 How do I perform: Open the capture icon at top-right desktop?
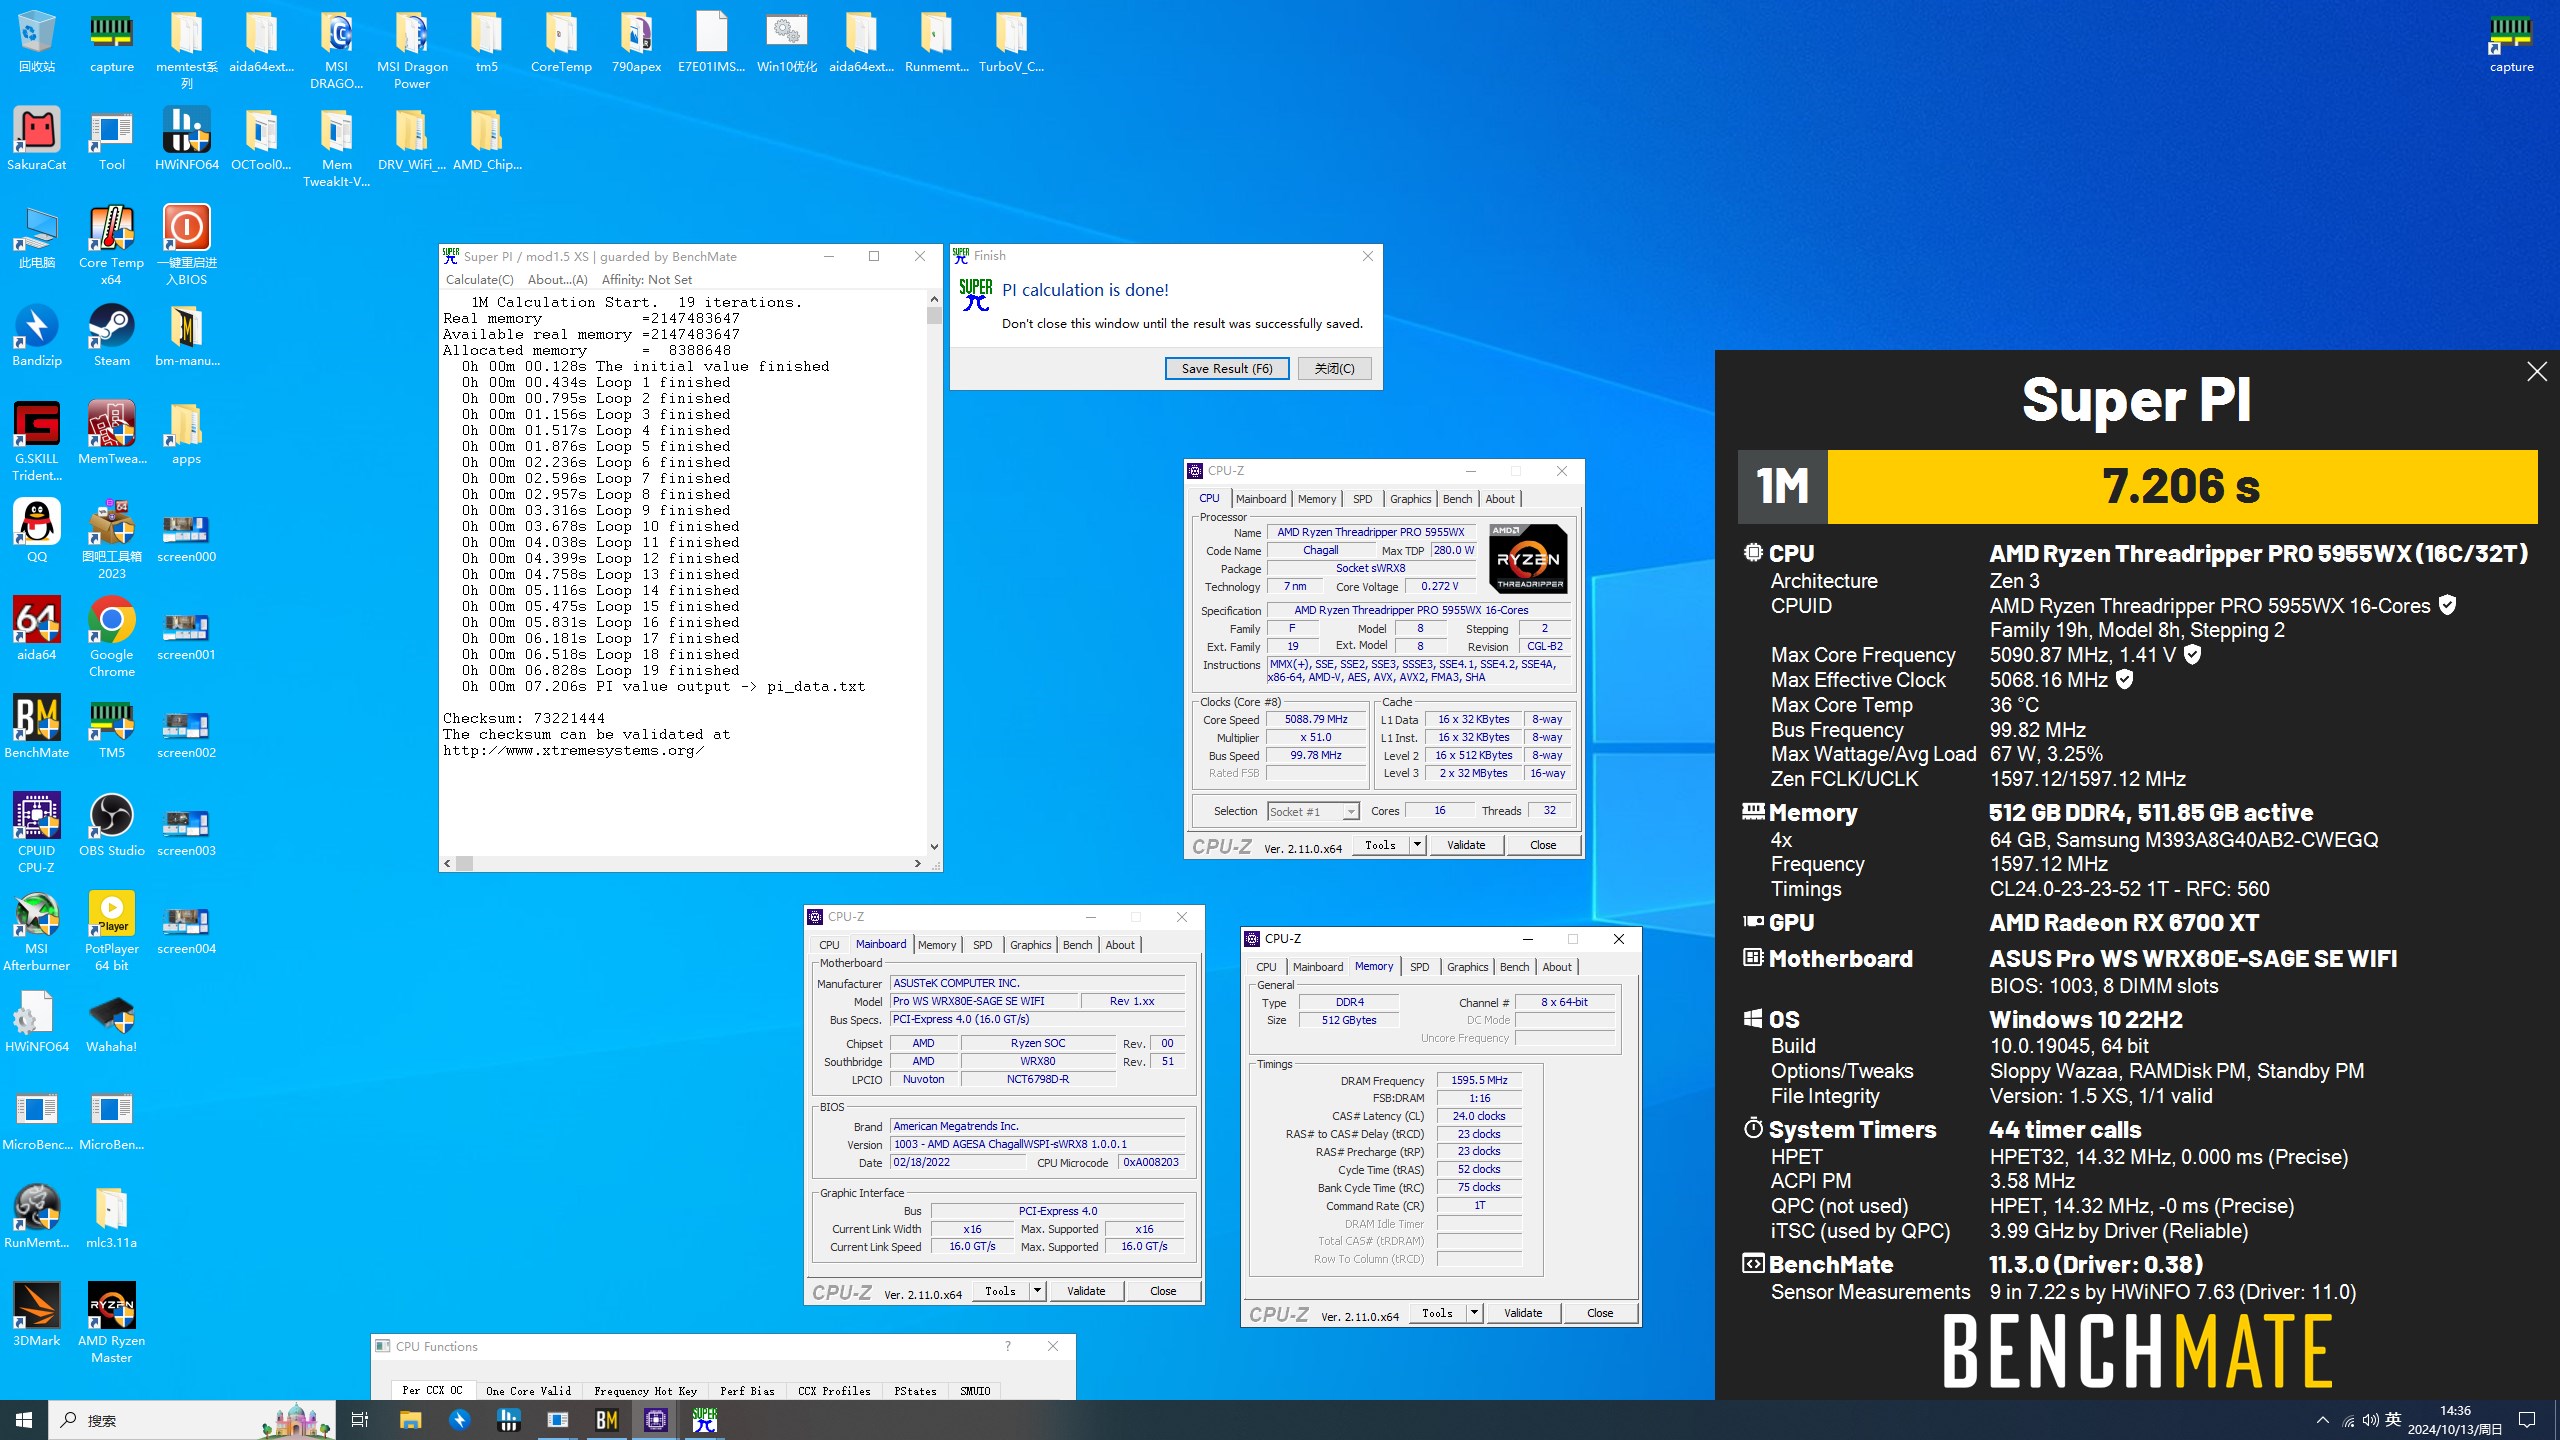(2511, 42)
